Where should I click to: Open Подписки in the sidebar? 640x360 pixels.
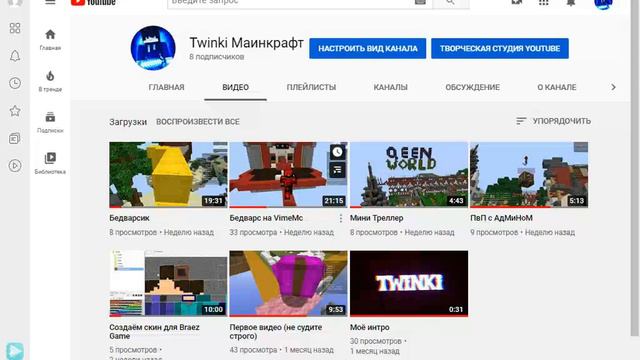tap(50, 122)
